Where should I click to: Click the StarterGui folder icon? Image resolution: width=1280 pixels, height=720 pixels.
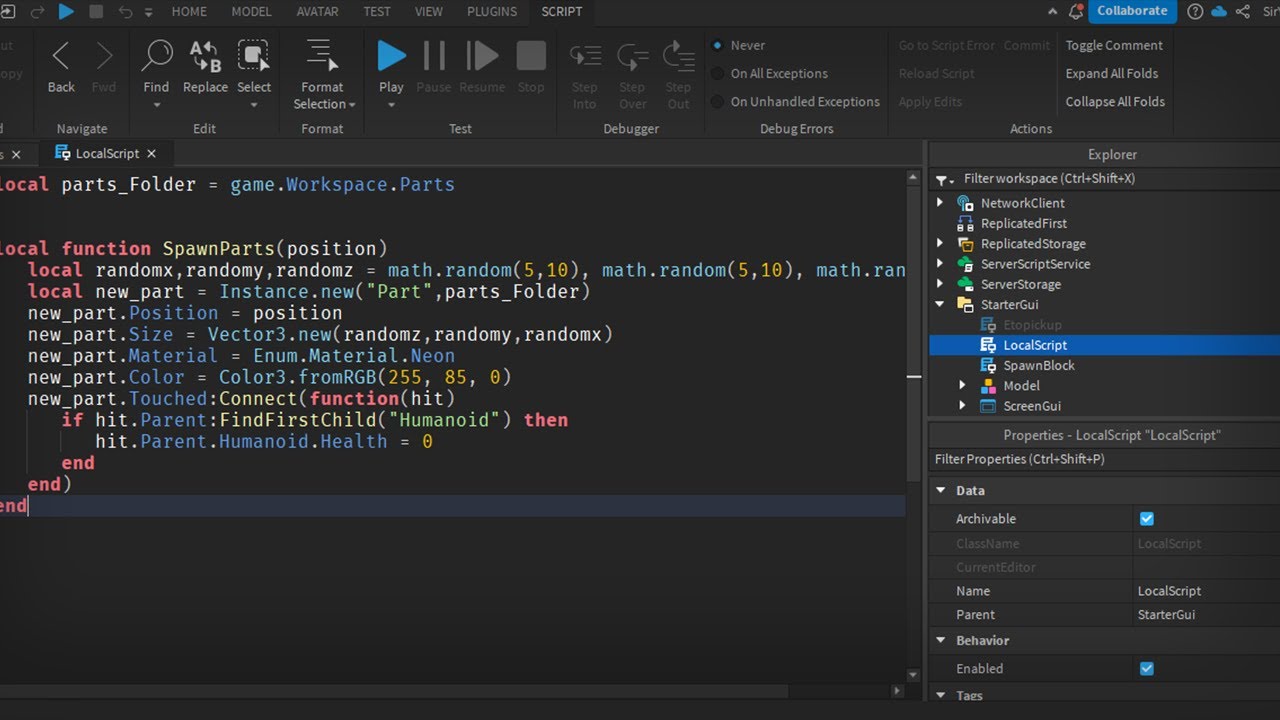click(x=965, y=304)
